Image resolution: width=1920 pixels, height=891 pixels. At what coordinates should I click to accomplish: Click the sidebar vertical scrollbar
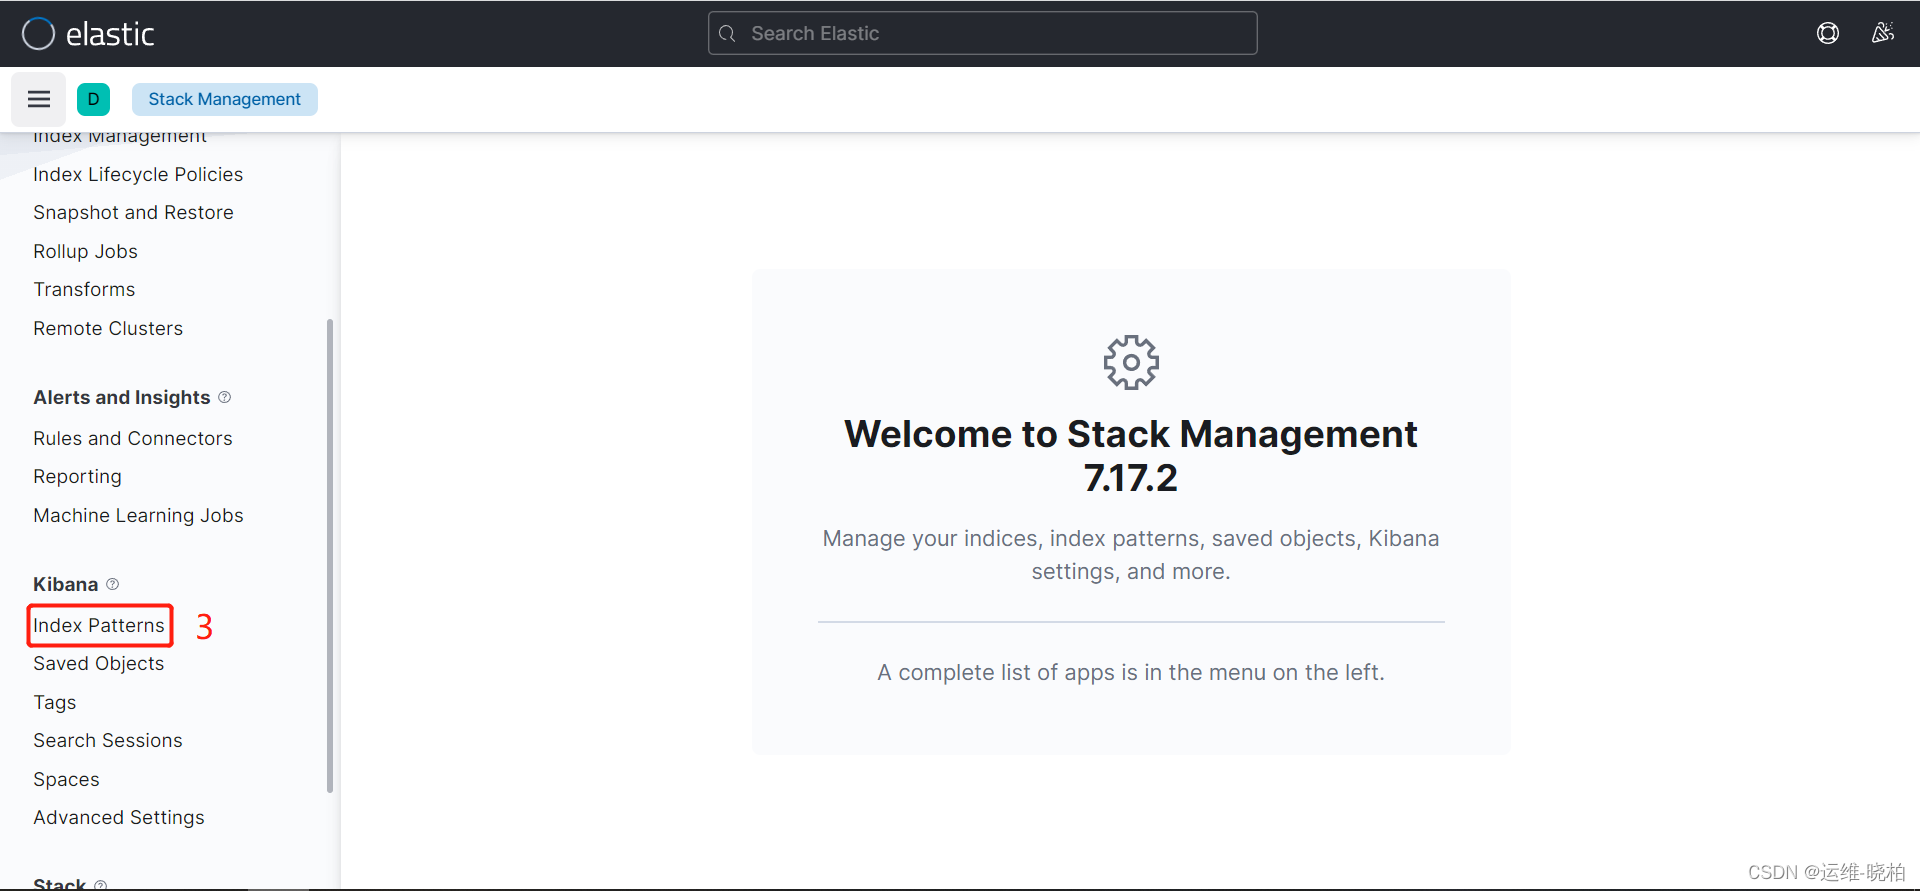(330, 556)
